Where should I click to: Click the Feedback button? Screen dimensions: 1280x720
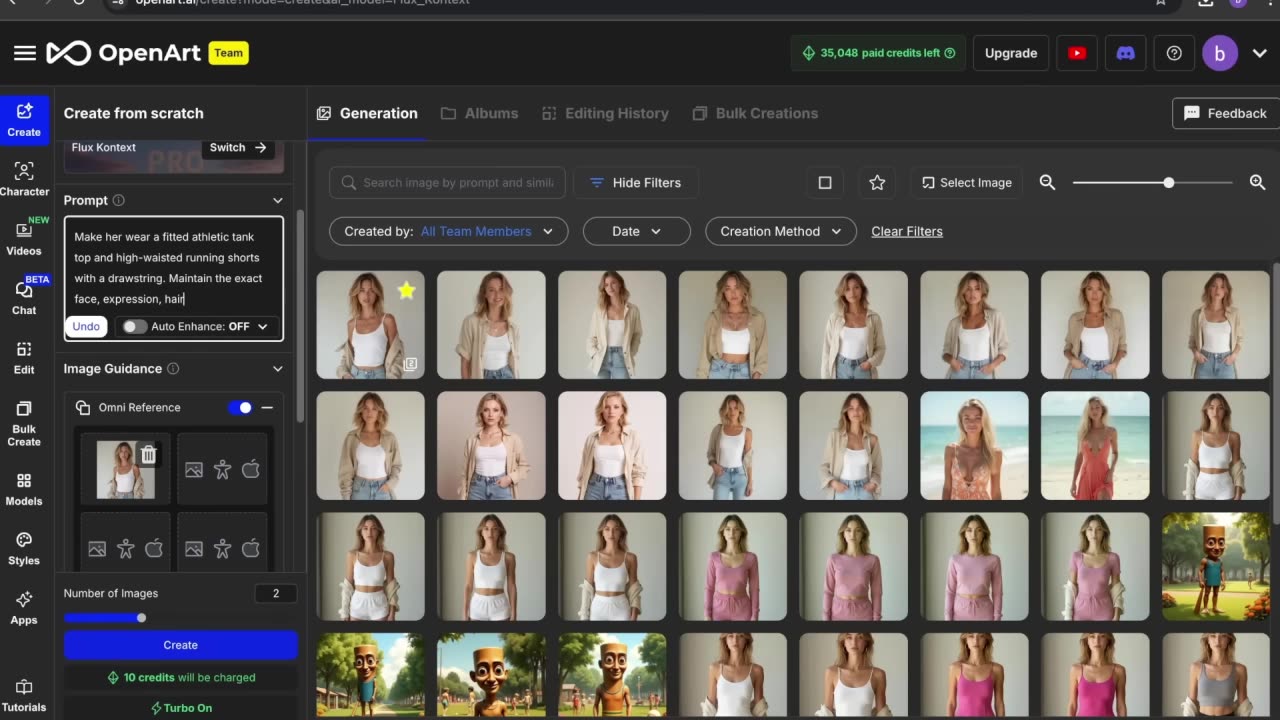click(x=1225, y=113)
